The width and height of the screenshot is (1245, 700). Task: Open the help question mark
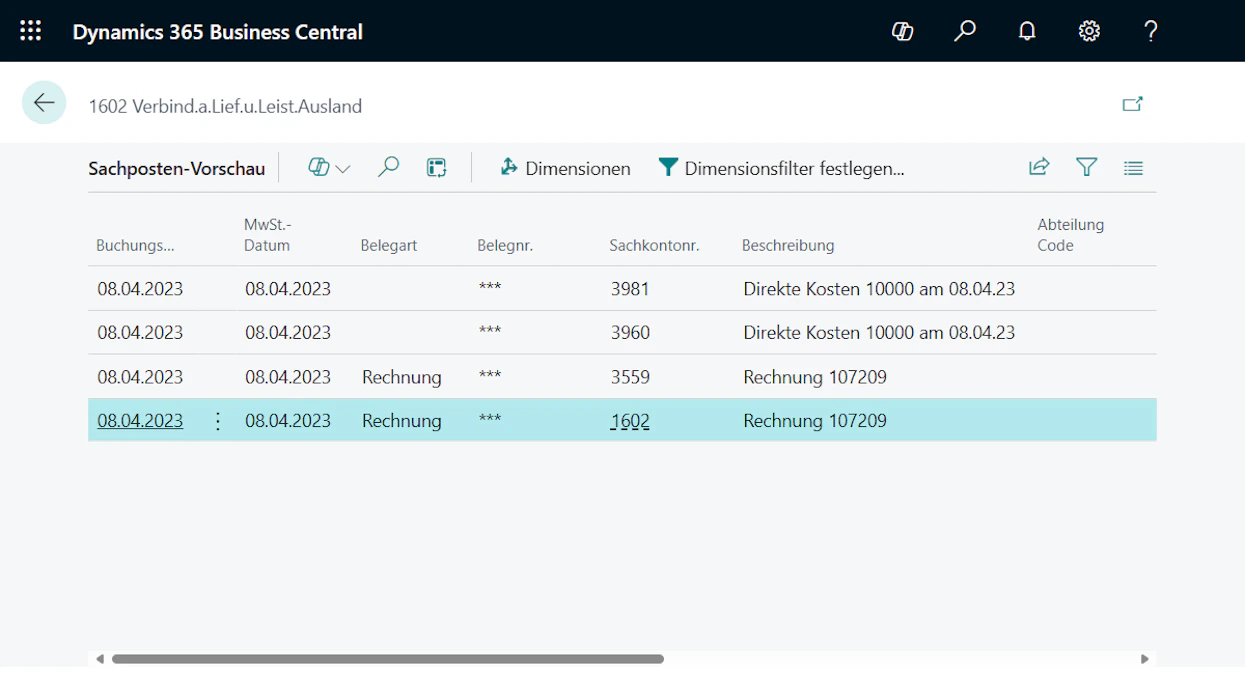[1151, 31]
